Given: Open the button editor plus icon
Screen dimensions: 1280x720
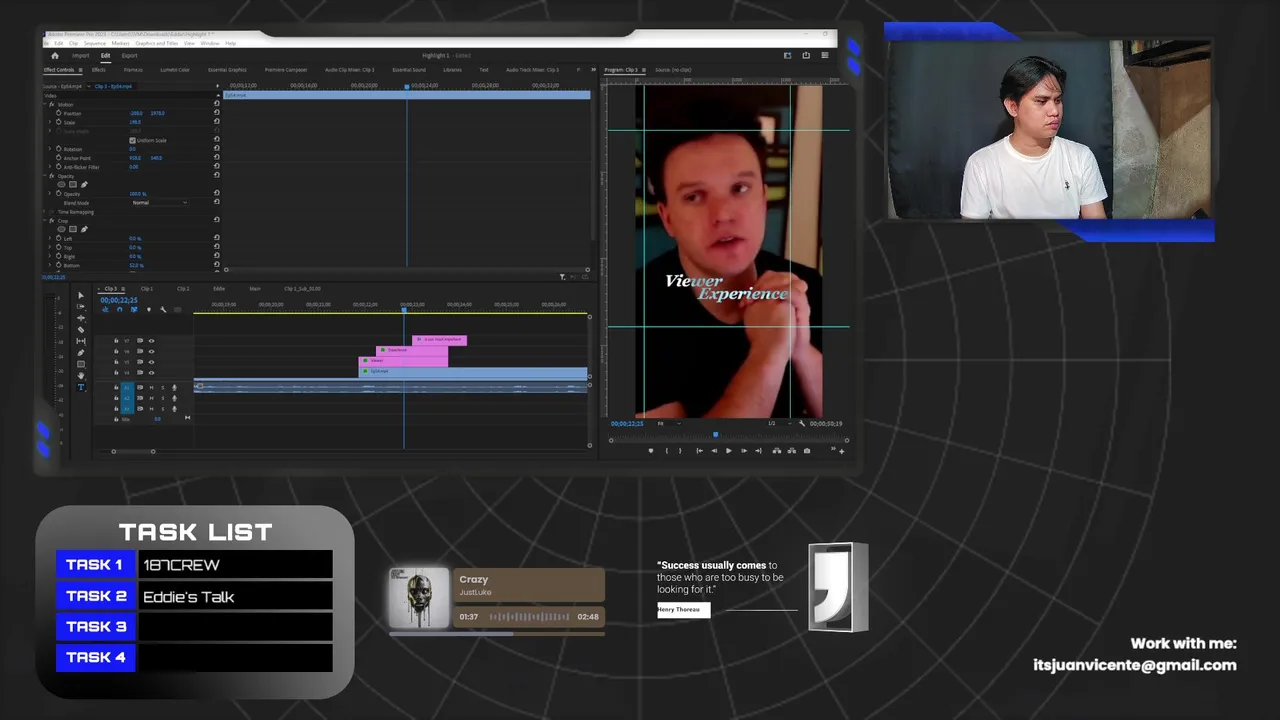Looking at the screenshot, I should pyautogui.click(x=842, y=452).
